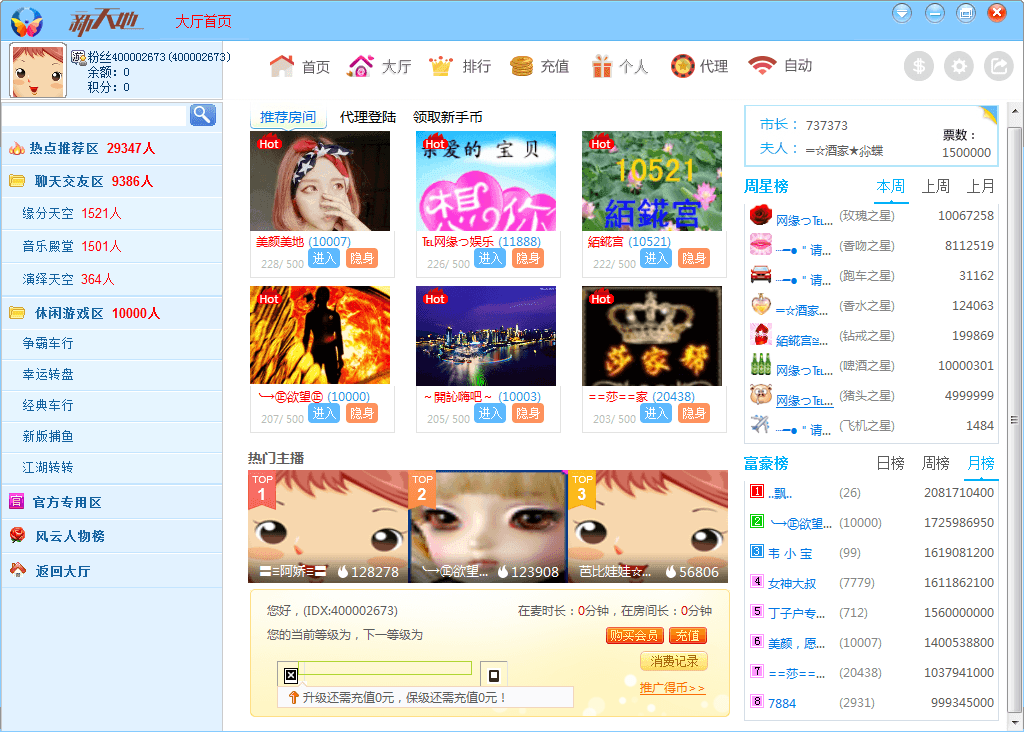Open the 个人 gift icon
Screen dimensions: 1024x732
[600, 66]
